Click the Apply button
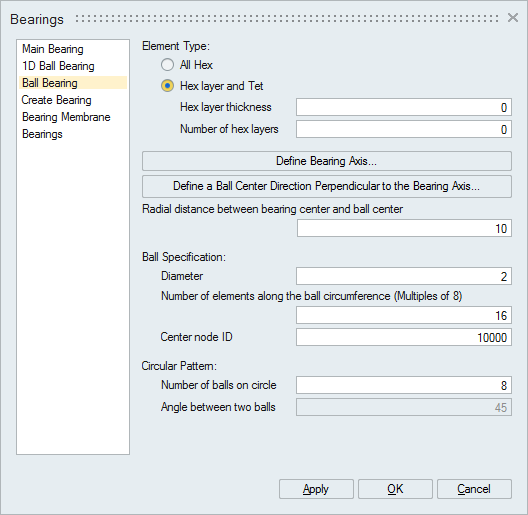 [x=316, y=489]
